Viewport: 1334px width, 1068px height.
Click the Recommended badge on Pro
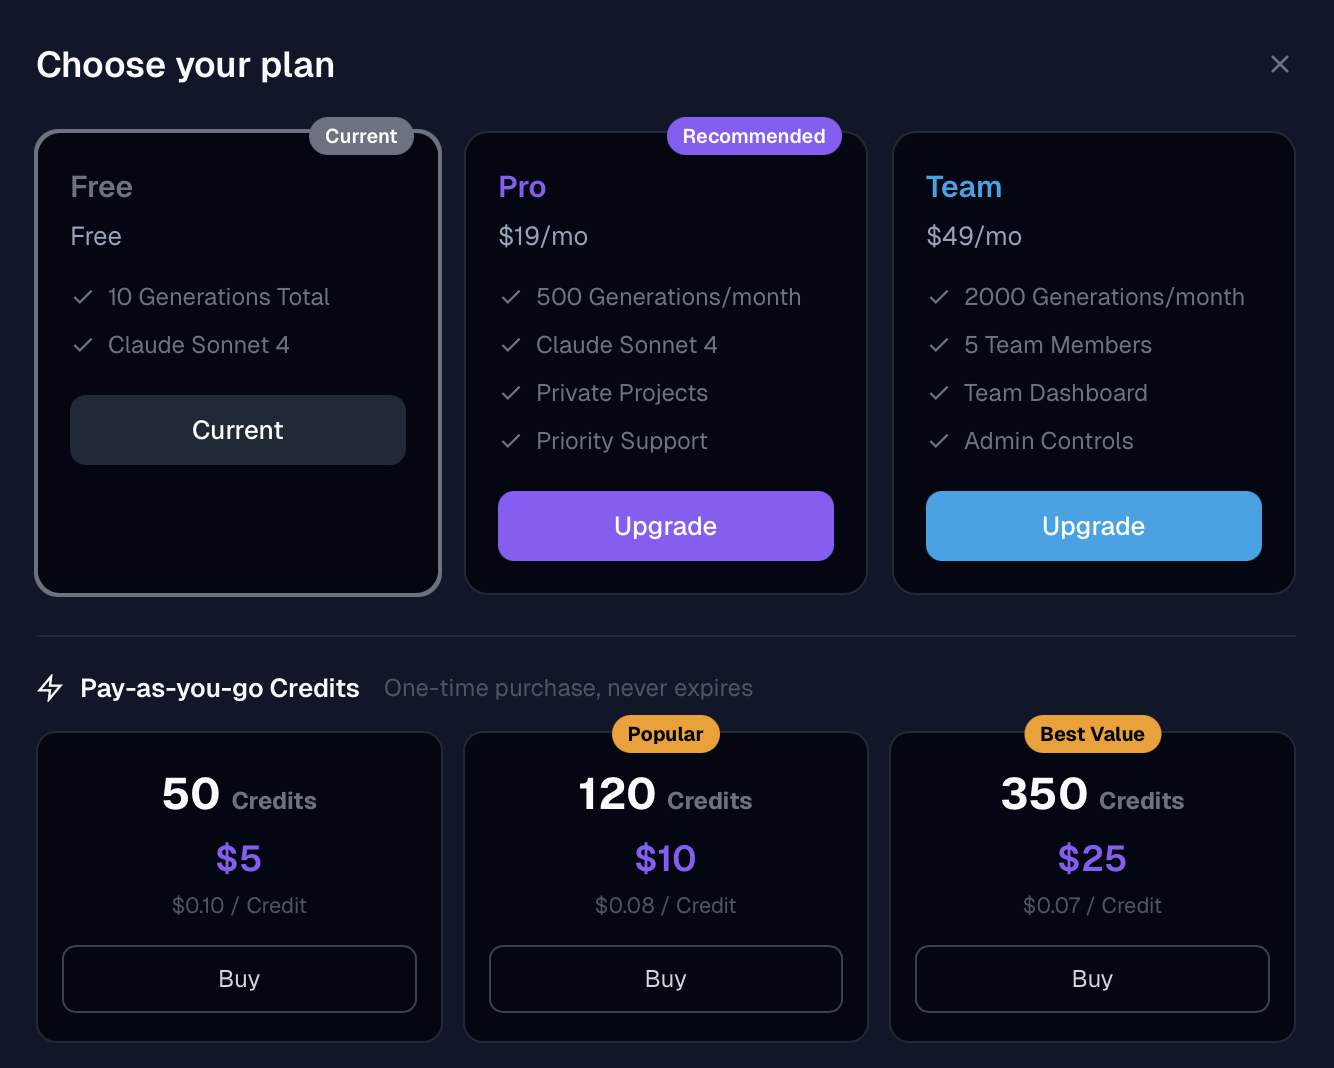point(753,136)
